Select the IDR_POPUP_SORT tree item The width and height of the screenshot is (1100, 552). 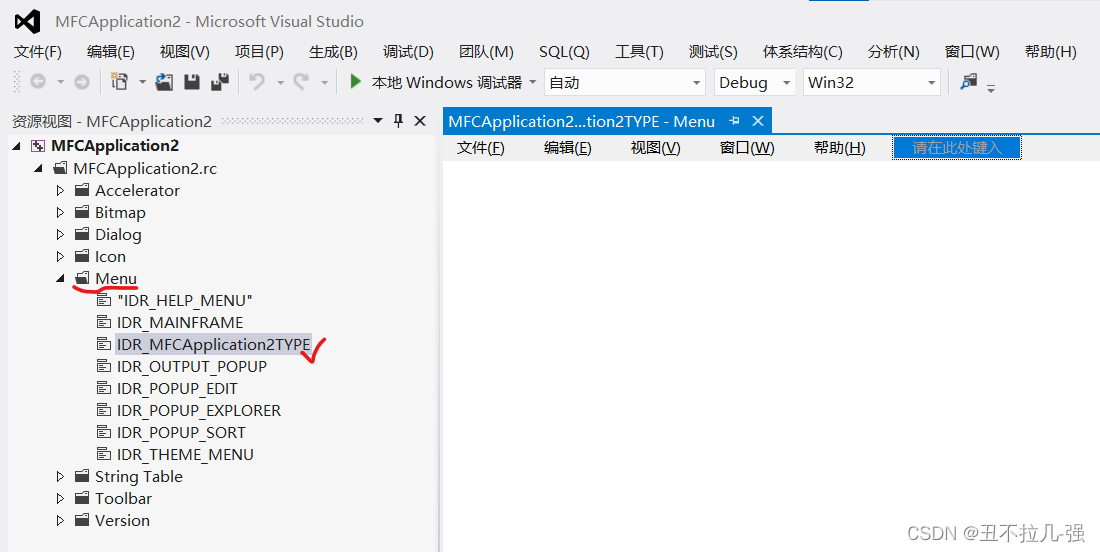tap(181, 432)
